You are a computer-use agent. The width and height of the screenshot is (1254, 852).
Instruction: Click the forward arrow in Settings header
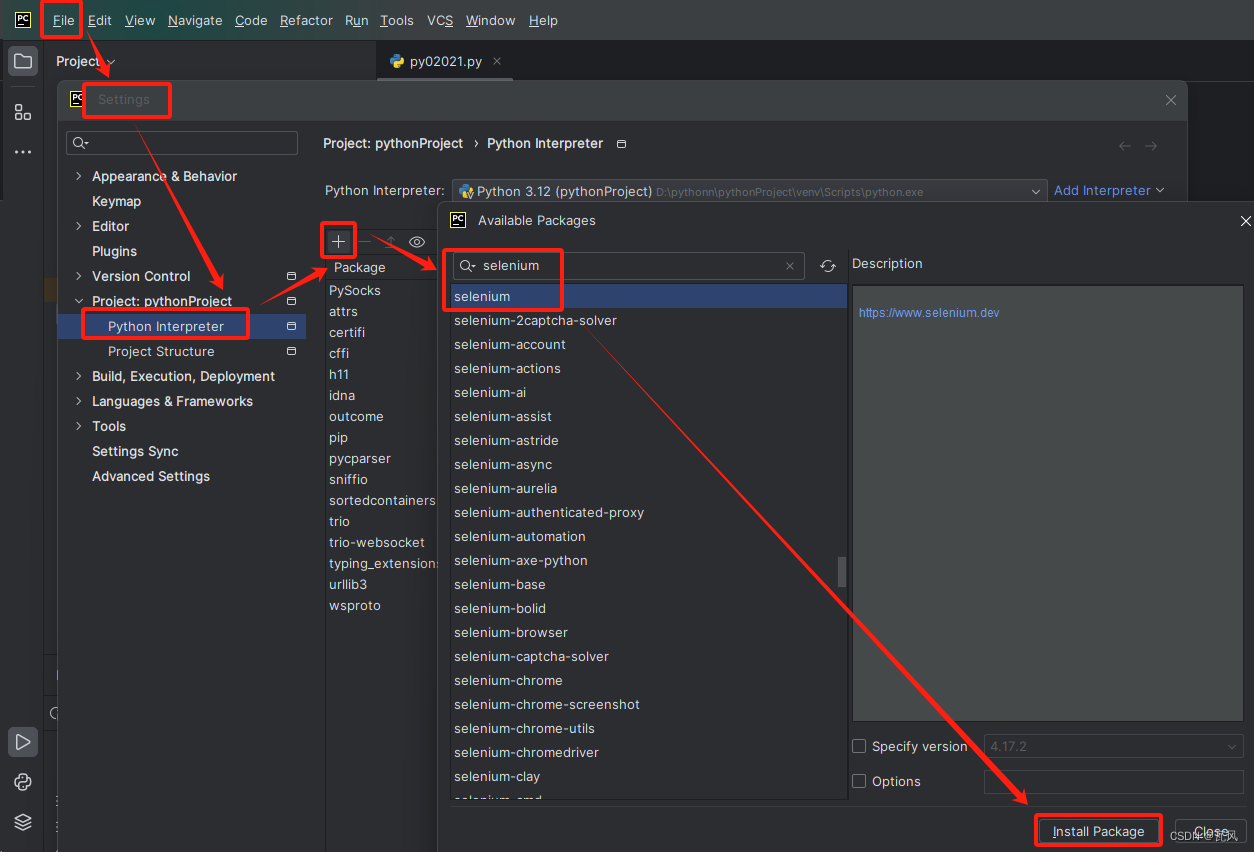(x=1151, y=146)
